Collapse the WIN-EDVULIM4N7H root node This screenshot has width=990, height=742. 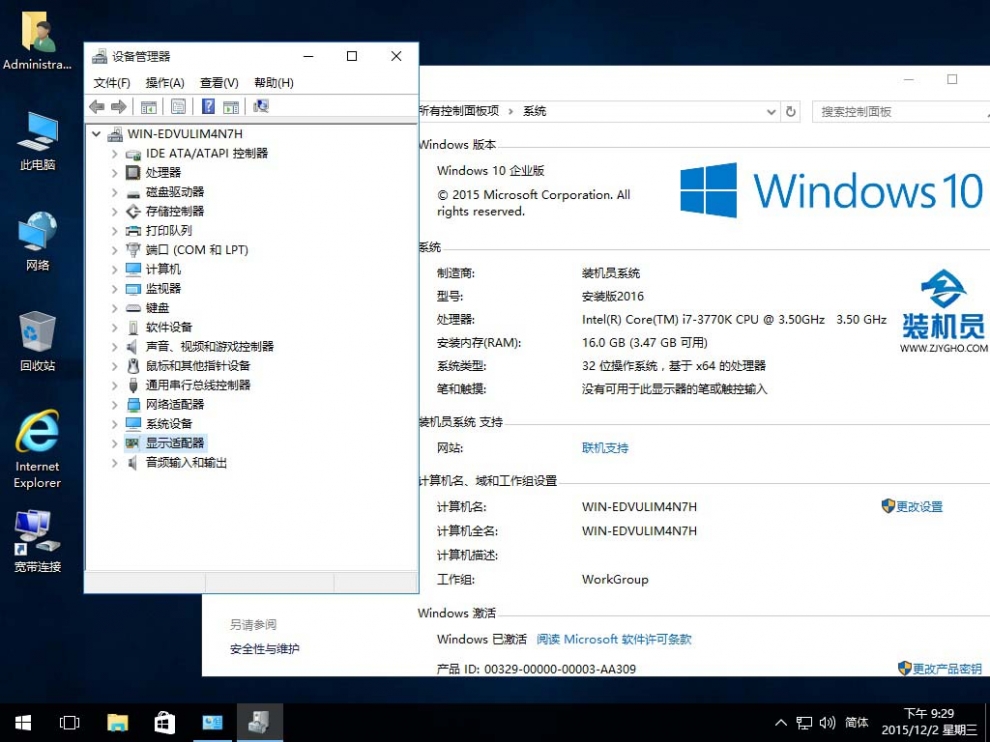tap(96, 134)
